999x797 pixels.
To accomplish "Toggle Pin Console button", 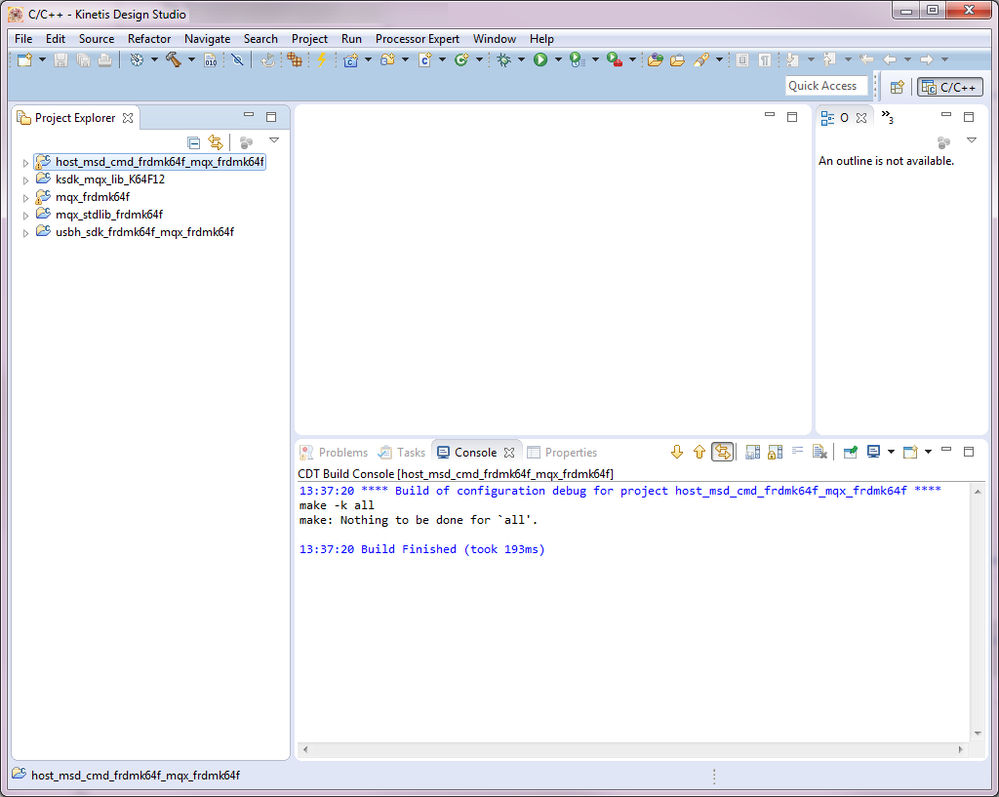I will point(851,452).
